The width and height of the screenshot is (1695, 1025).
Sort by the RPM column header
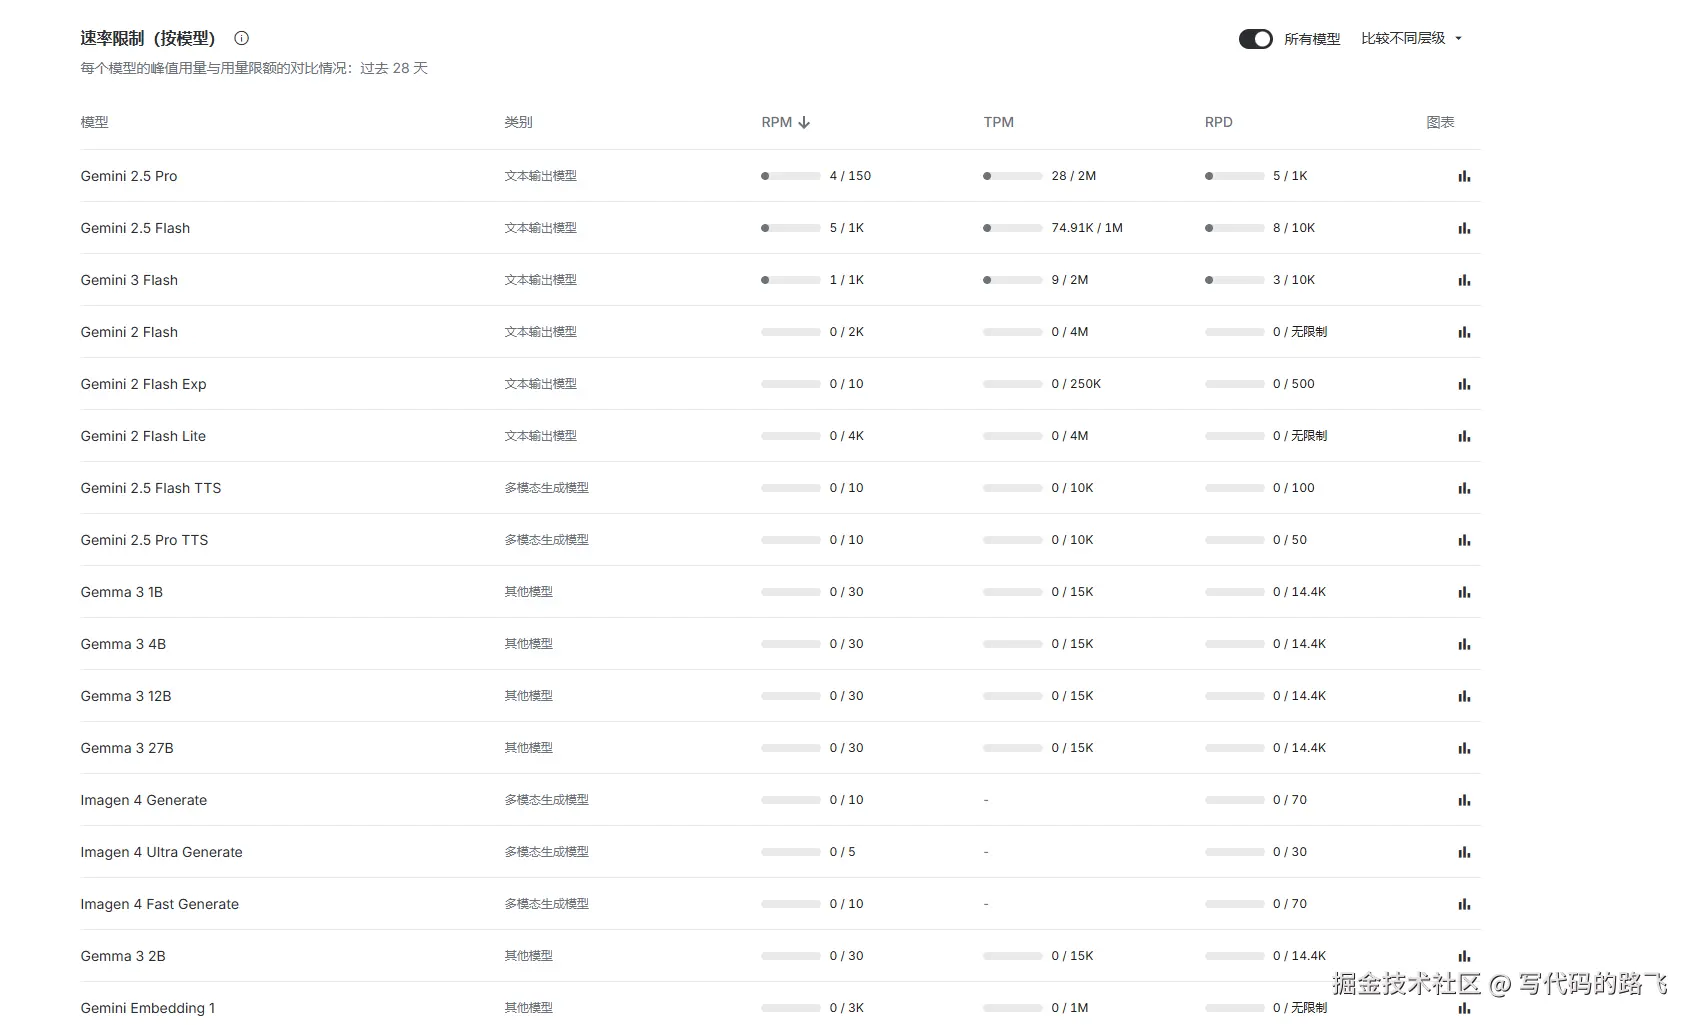coord(785,122)
